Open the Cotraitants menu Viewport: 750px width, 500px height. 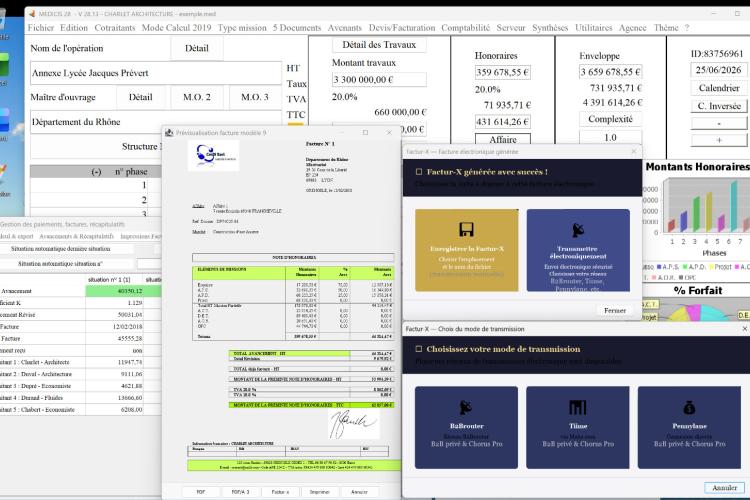(x=115, y=28)
